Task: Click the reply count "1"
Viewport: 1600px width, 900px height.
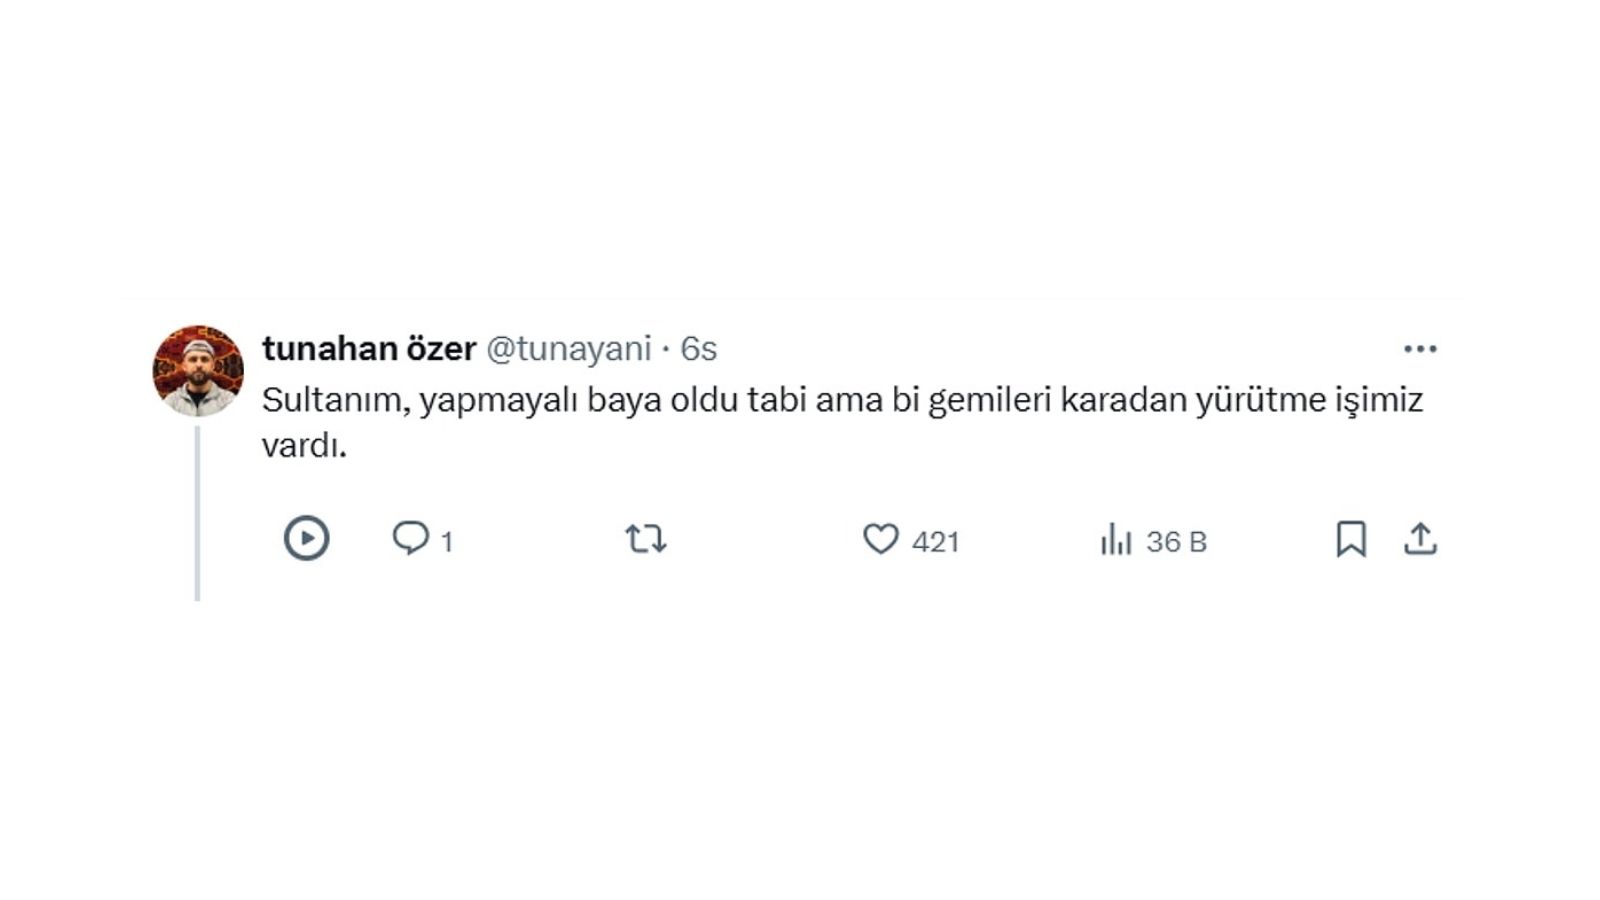Action: click(447, 542)
